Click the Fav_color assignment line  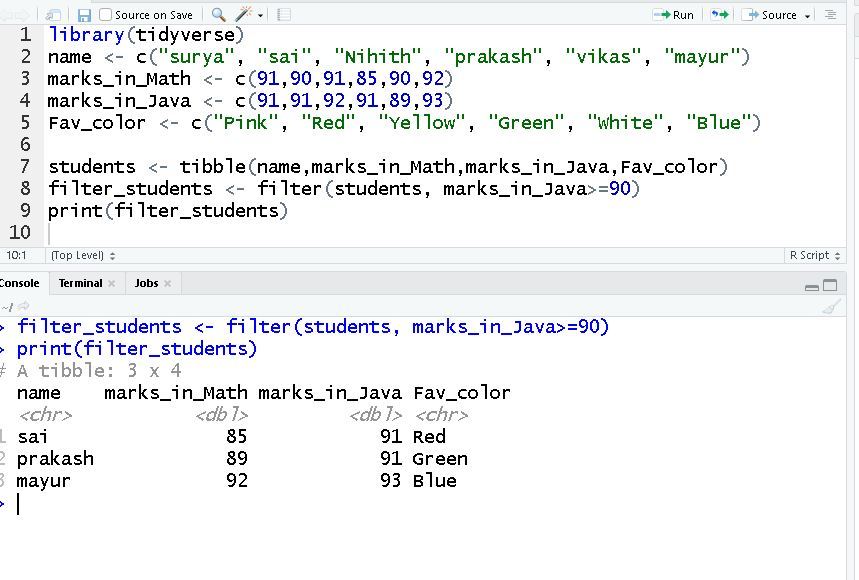click(x=404, y=123)
